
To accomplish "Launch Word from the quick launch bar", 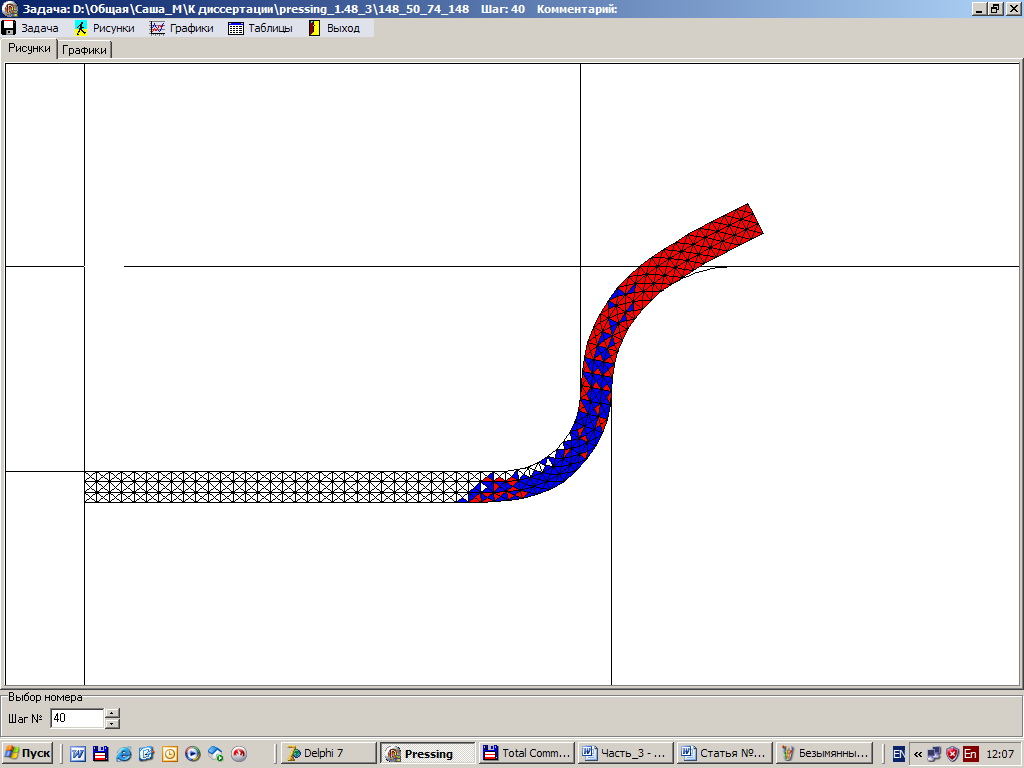I will (78, 754).
